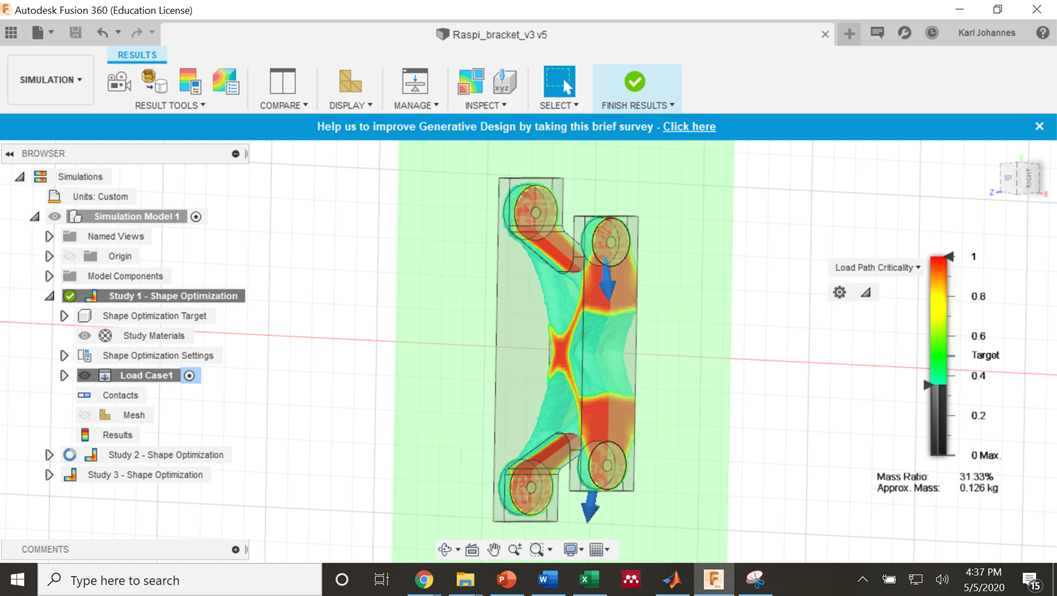Click the Inspect surface probe icon
Viewport: 1057px width, 596px height.
pos(471,82)
